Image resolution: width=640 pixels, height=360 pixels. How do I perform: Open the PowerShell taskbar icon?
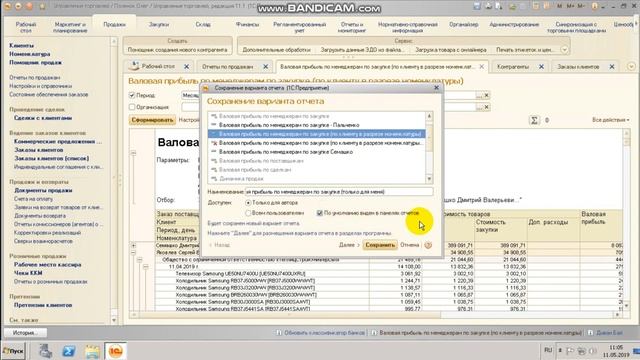[x=68, y=351]
